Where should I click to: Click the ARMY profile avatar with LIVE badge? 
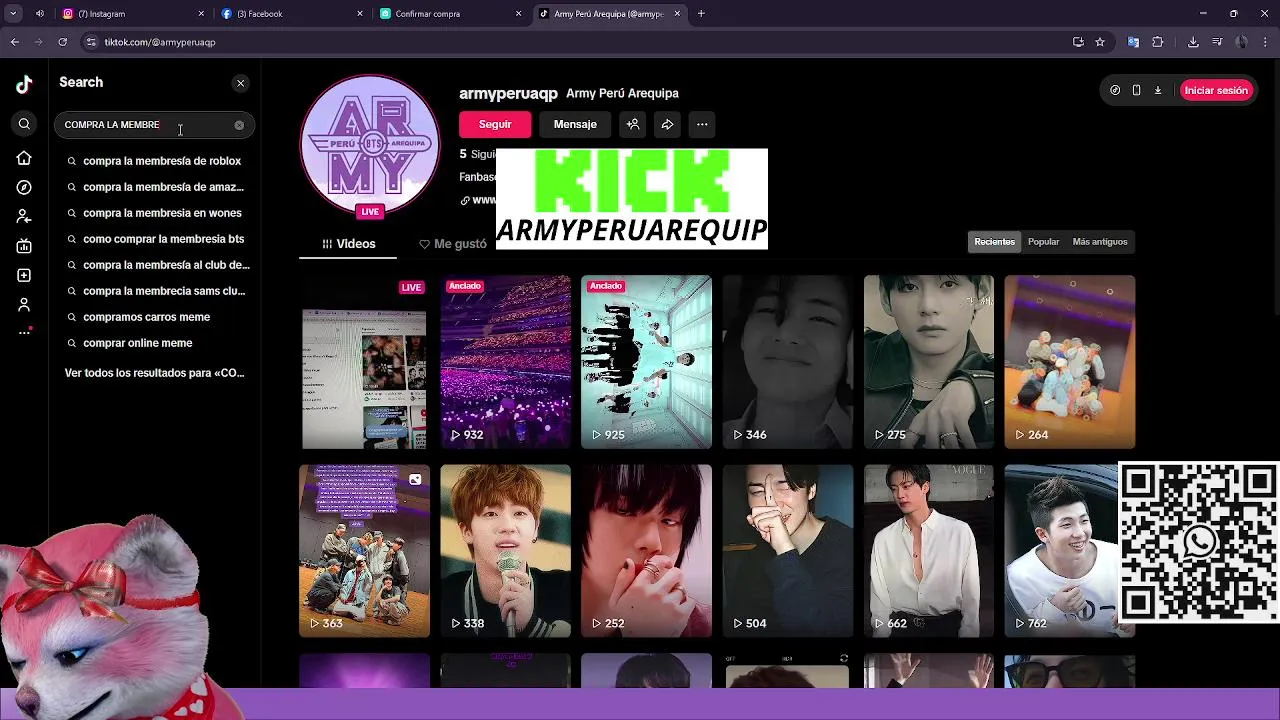click(x=370, y=145)
